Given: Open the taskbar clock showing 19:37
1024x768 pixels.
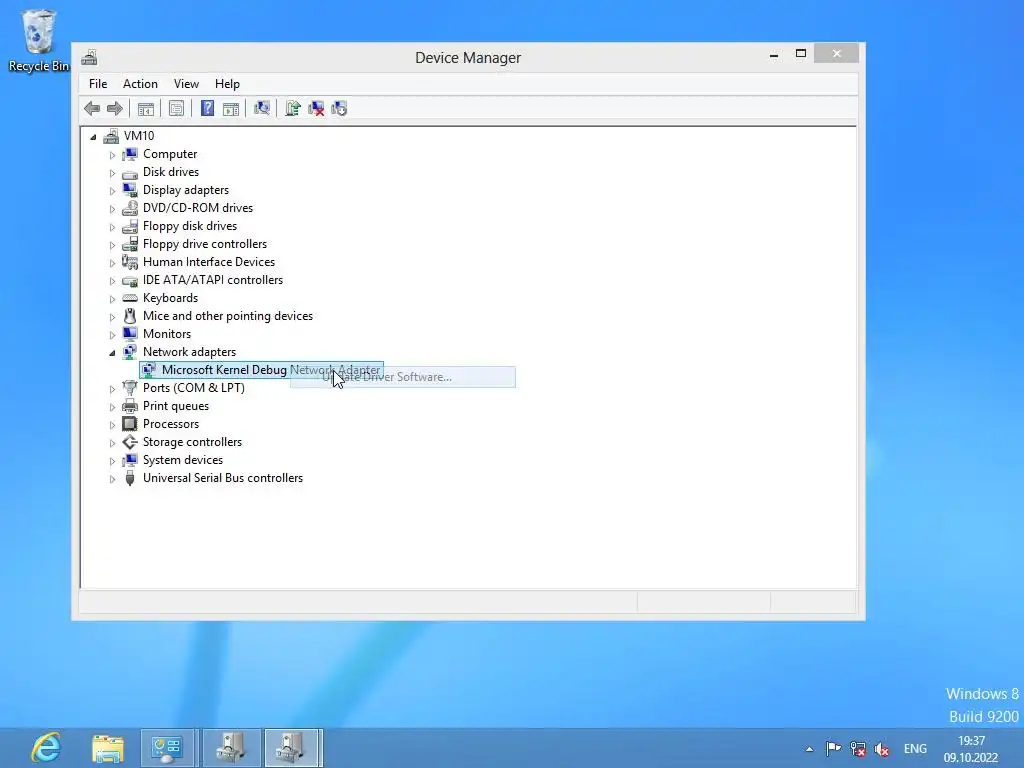Looking at the screenshot, I should click(971, 748).
